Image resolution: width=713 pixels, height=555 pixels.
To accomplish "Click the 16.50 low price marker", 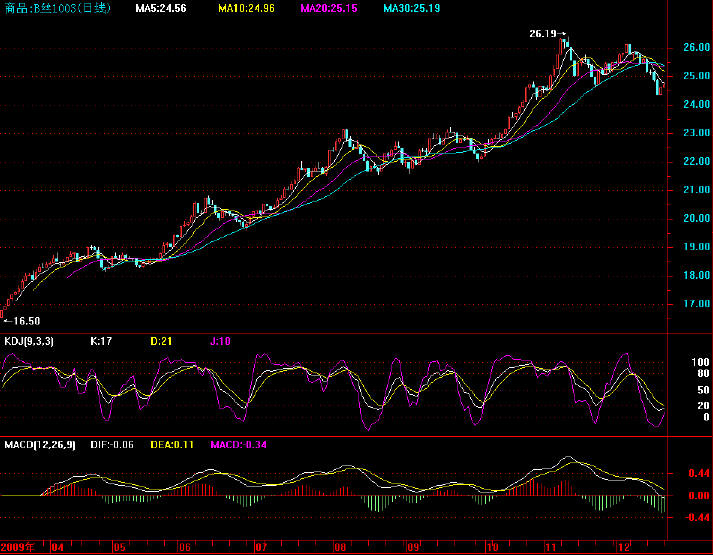I will tap(22, 321).
